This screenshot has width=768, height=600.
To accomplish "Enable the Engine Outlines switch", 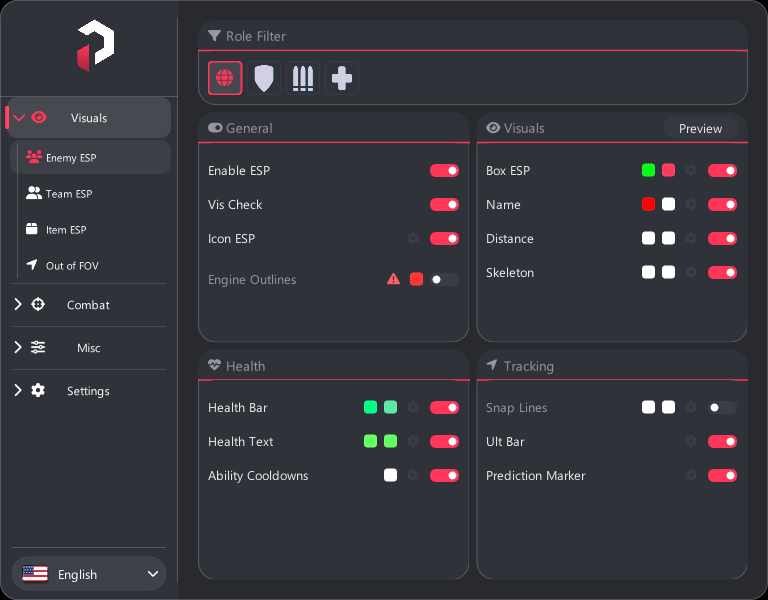I will 444,279.
